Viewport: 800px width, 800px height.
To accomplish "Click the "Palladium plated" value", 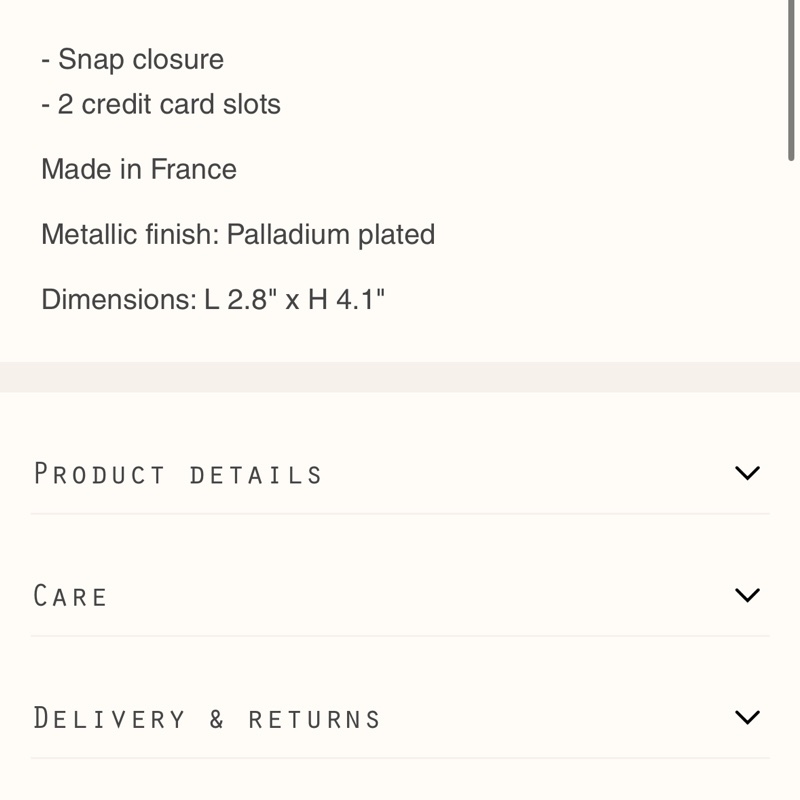I will coord(331,234).
